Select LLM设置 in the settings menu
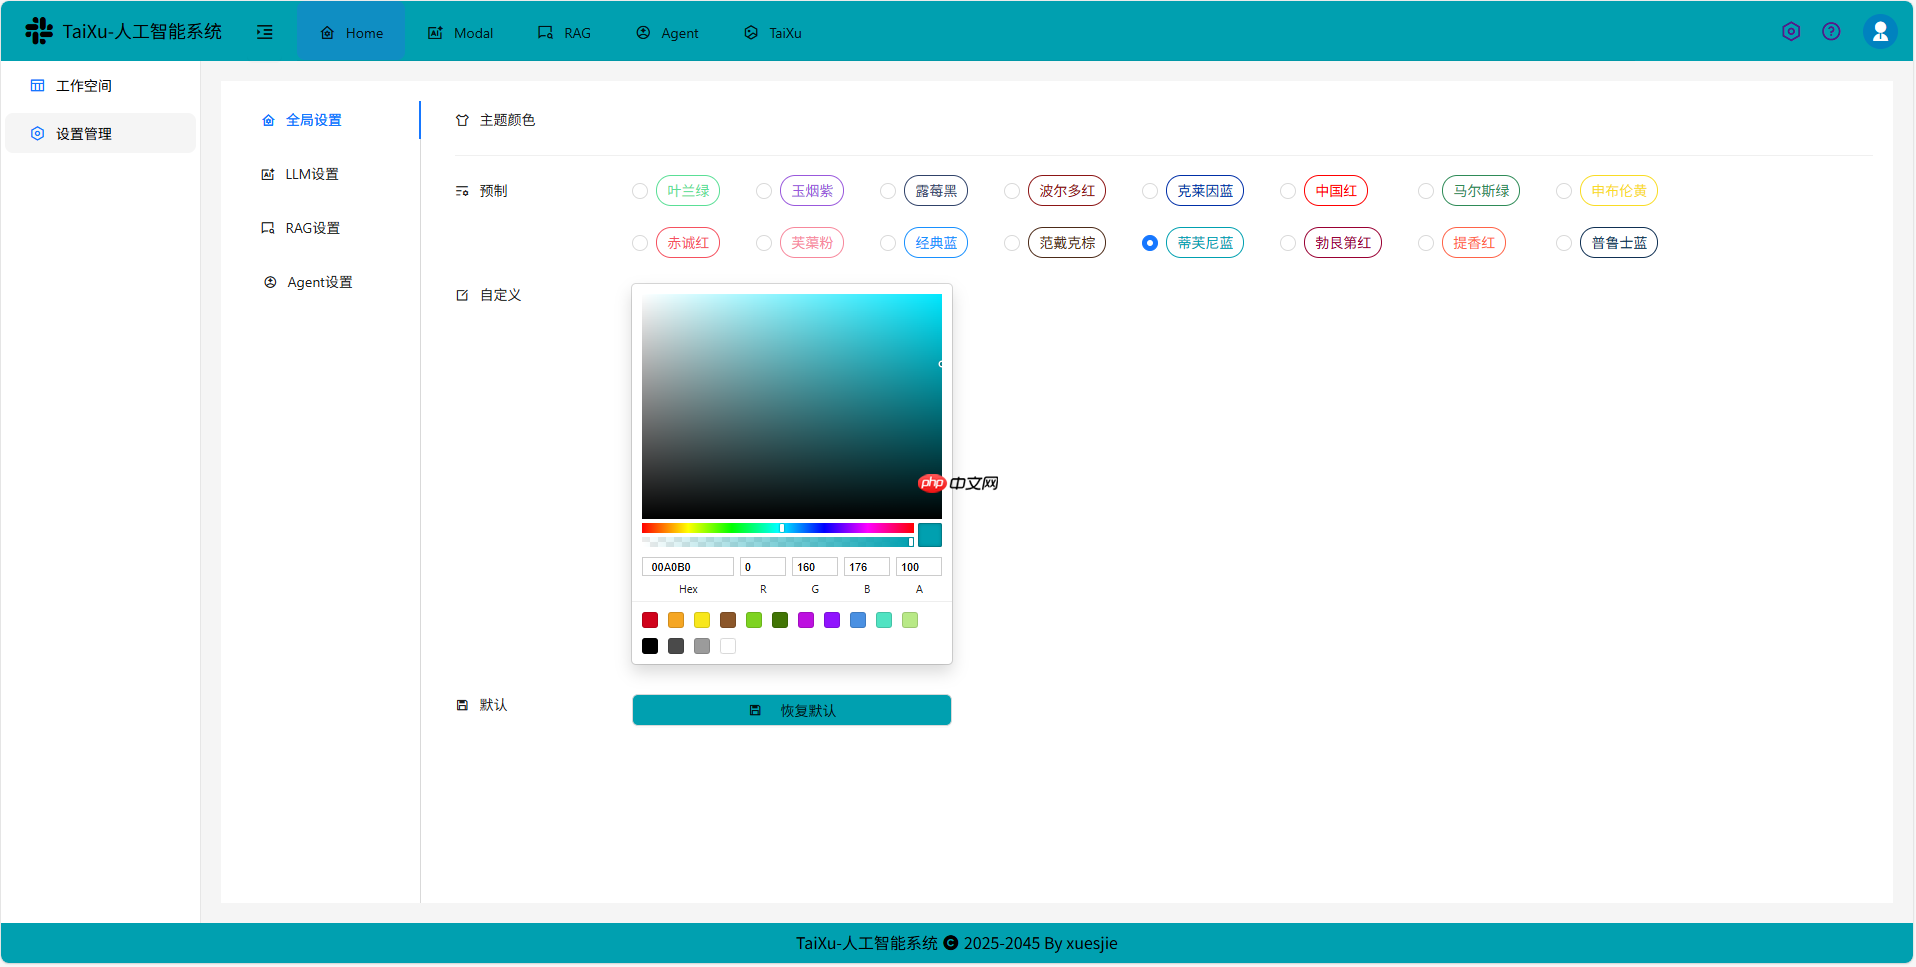Screen dimensions: 1916x967 [312, 174]
